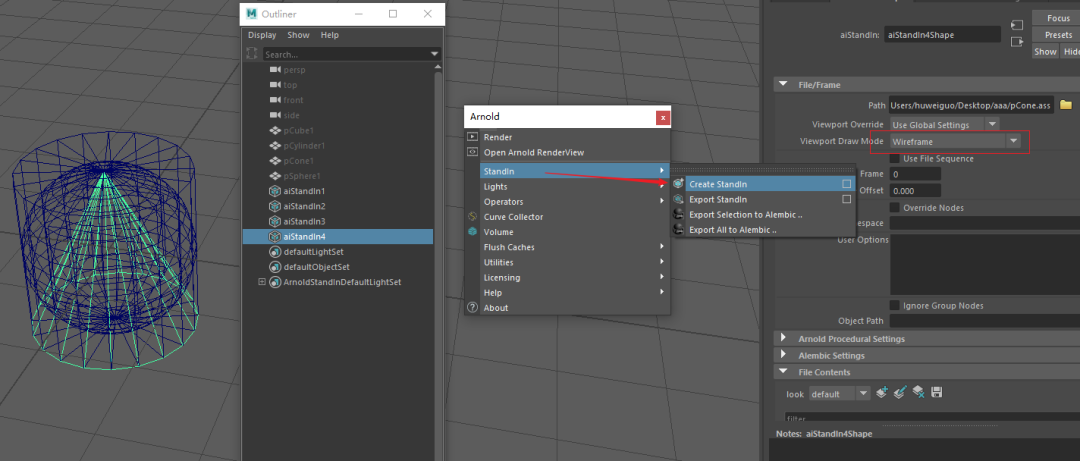Click the Export StandIn icon
The height and width of the screenshot is (461, 1080).
pos(678,199)
